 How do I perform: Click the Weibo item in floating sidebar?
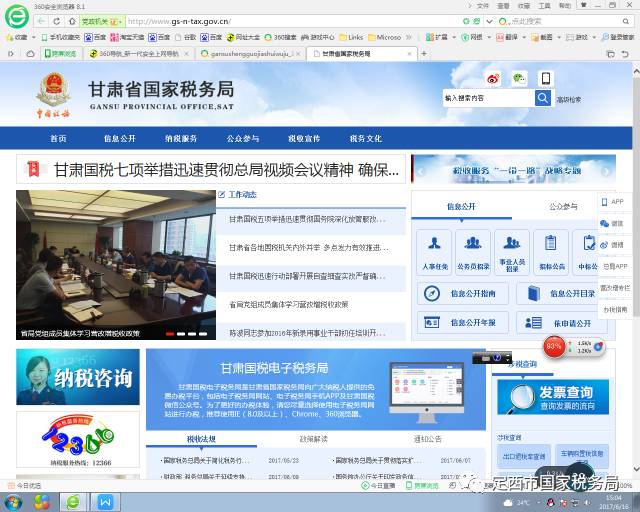[614, 245]
